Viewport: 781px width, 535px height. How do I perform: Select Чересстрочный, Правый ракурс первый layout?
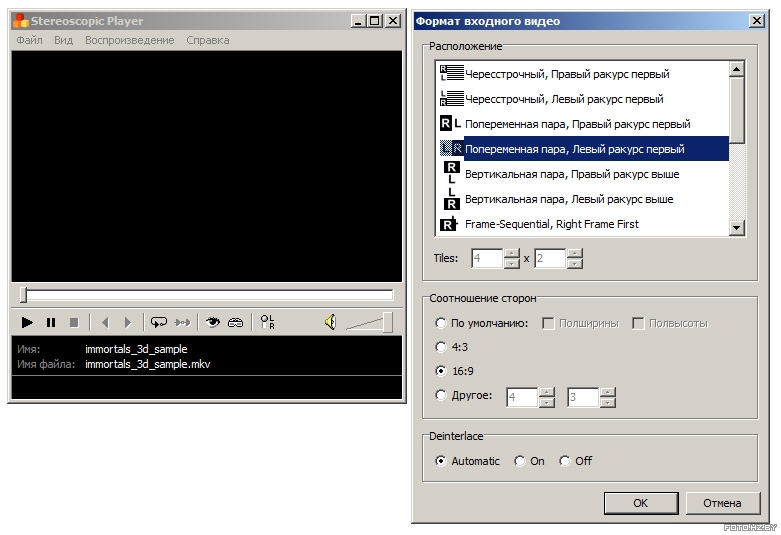[x=582, y=74]
